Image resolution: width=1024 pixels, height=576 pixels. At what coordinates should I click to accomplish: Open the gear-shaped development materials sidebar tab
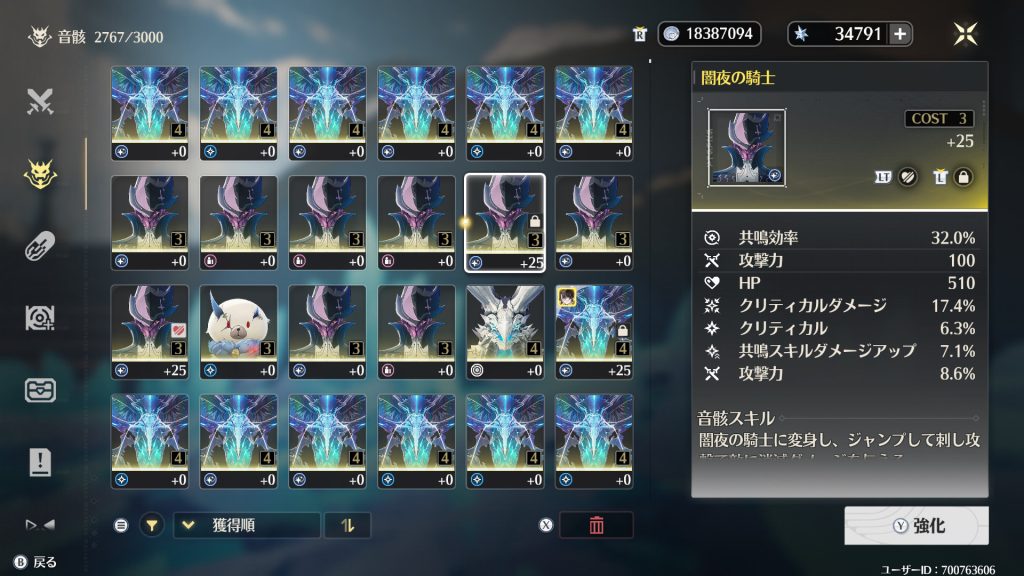(40, 318)
